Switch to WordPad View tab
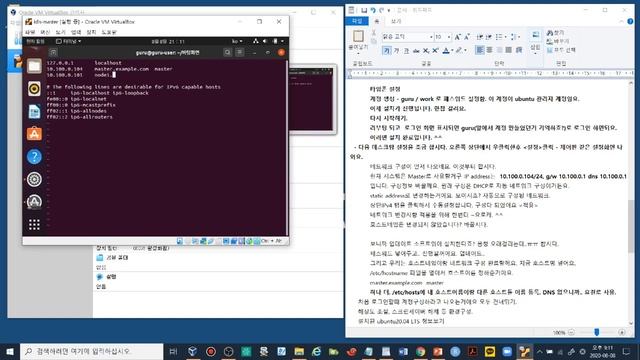The image size is (640, 360). point(396,21)
